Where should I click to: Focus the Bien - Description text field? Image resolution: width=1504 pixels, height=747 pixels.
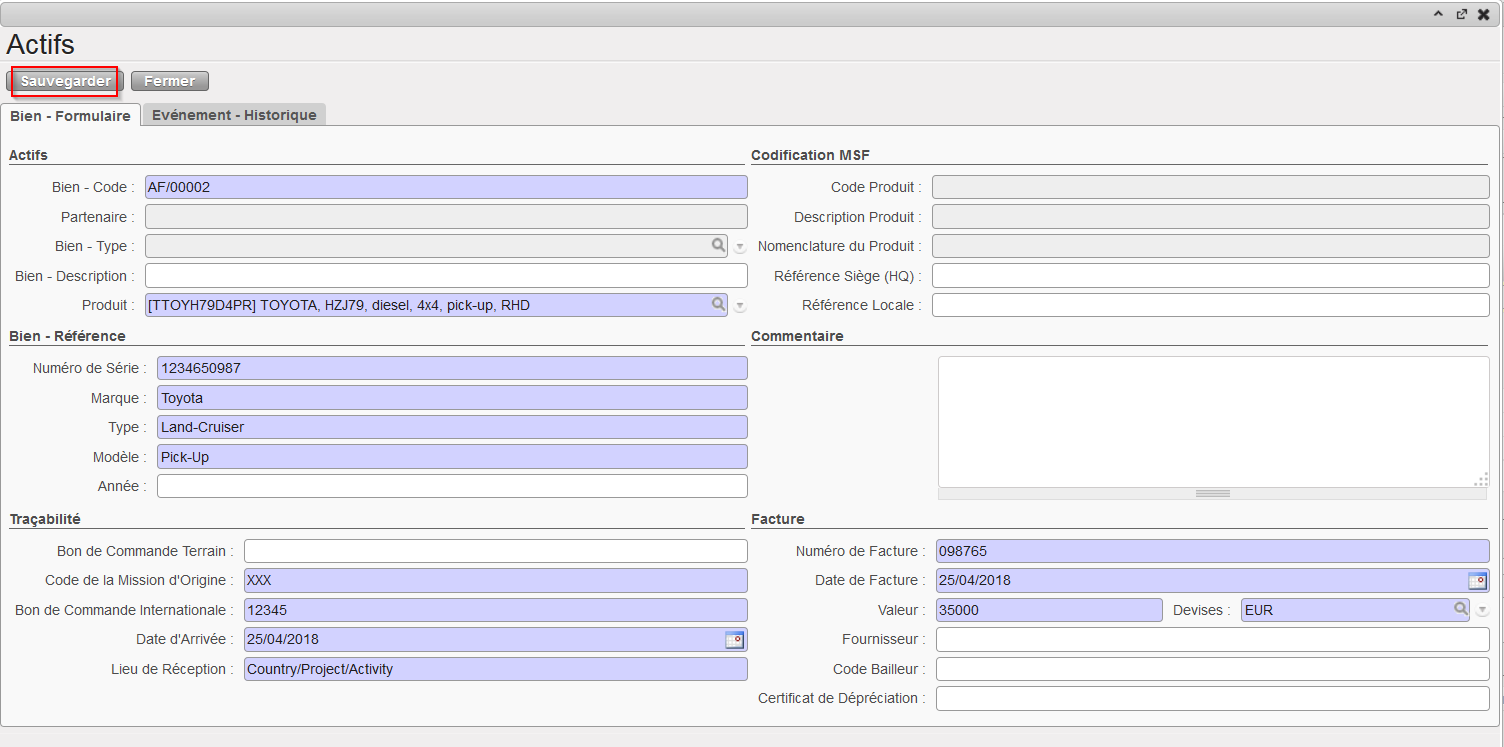tap(446, 275)
